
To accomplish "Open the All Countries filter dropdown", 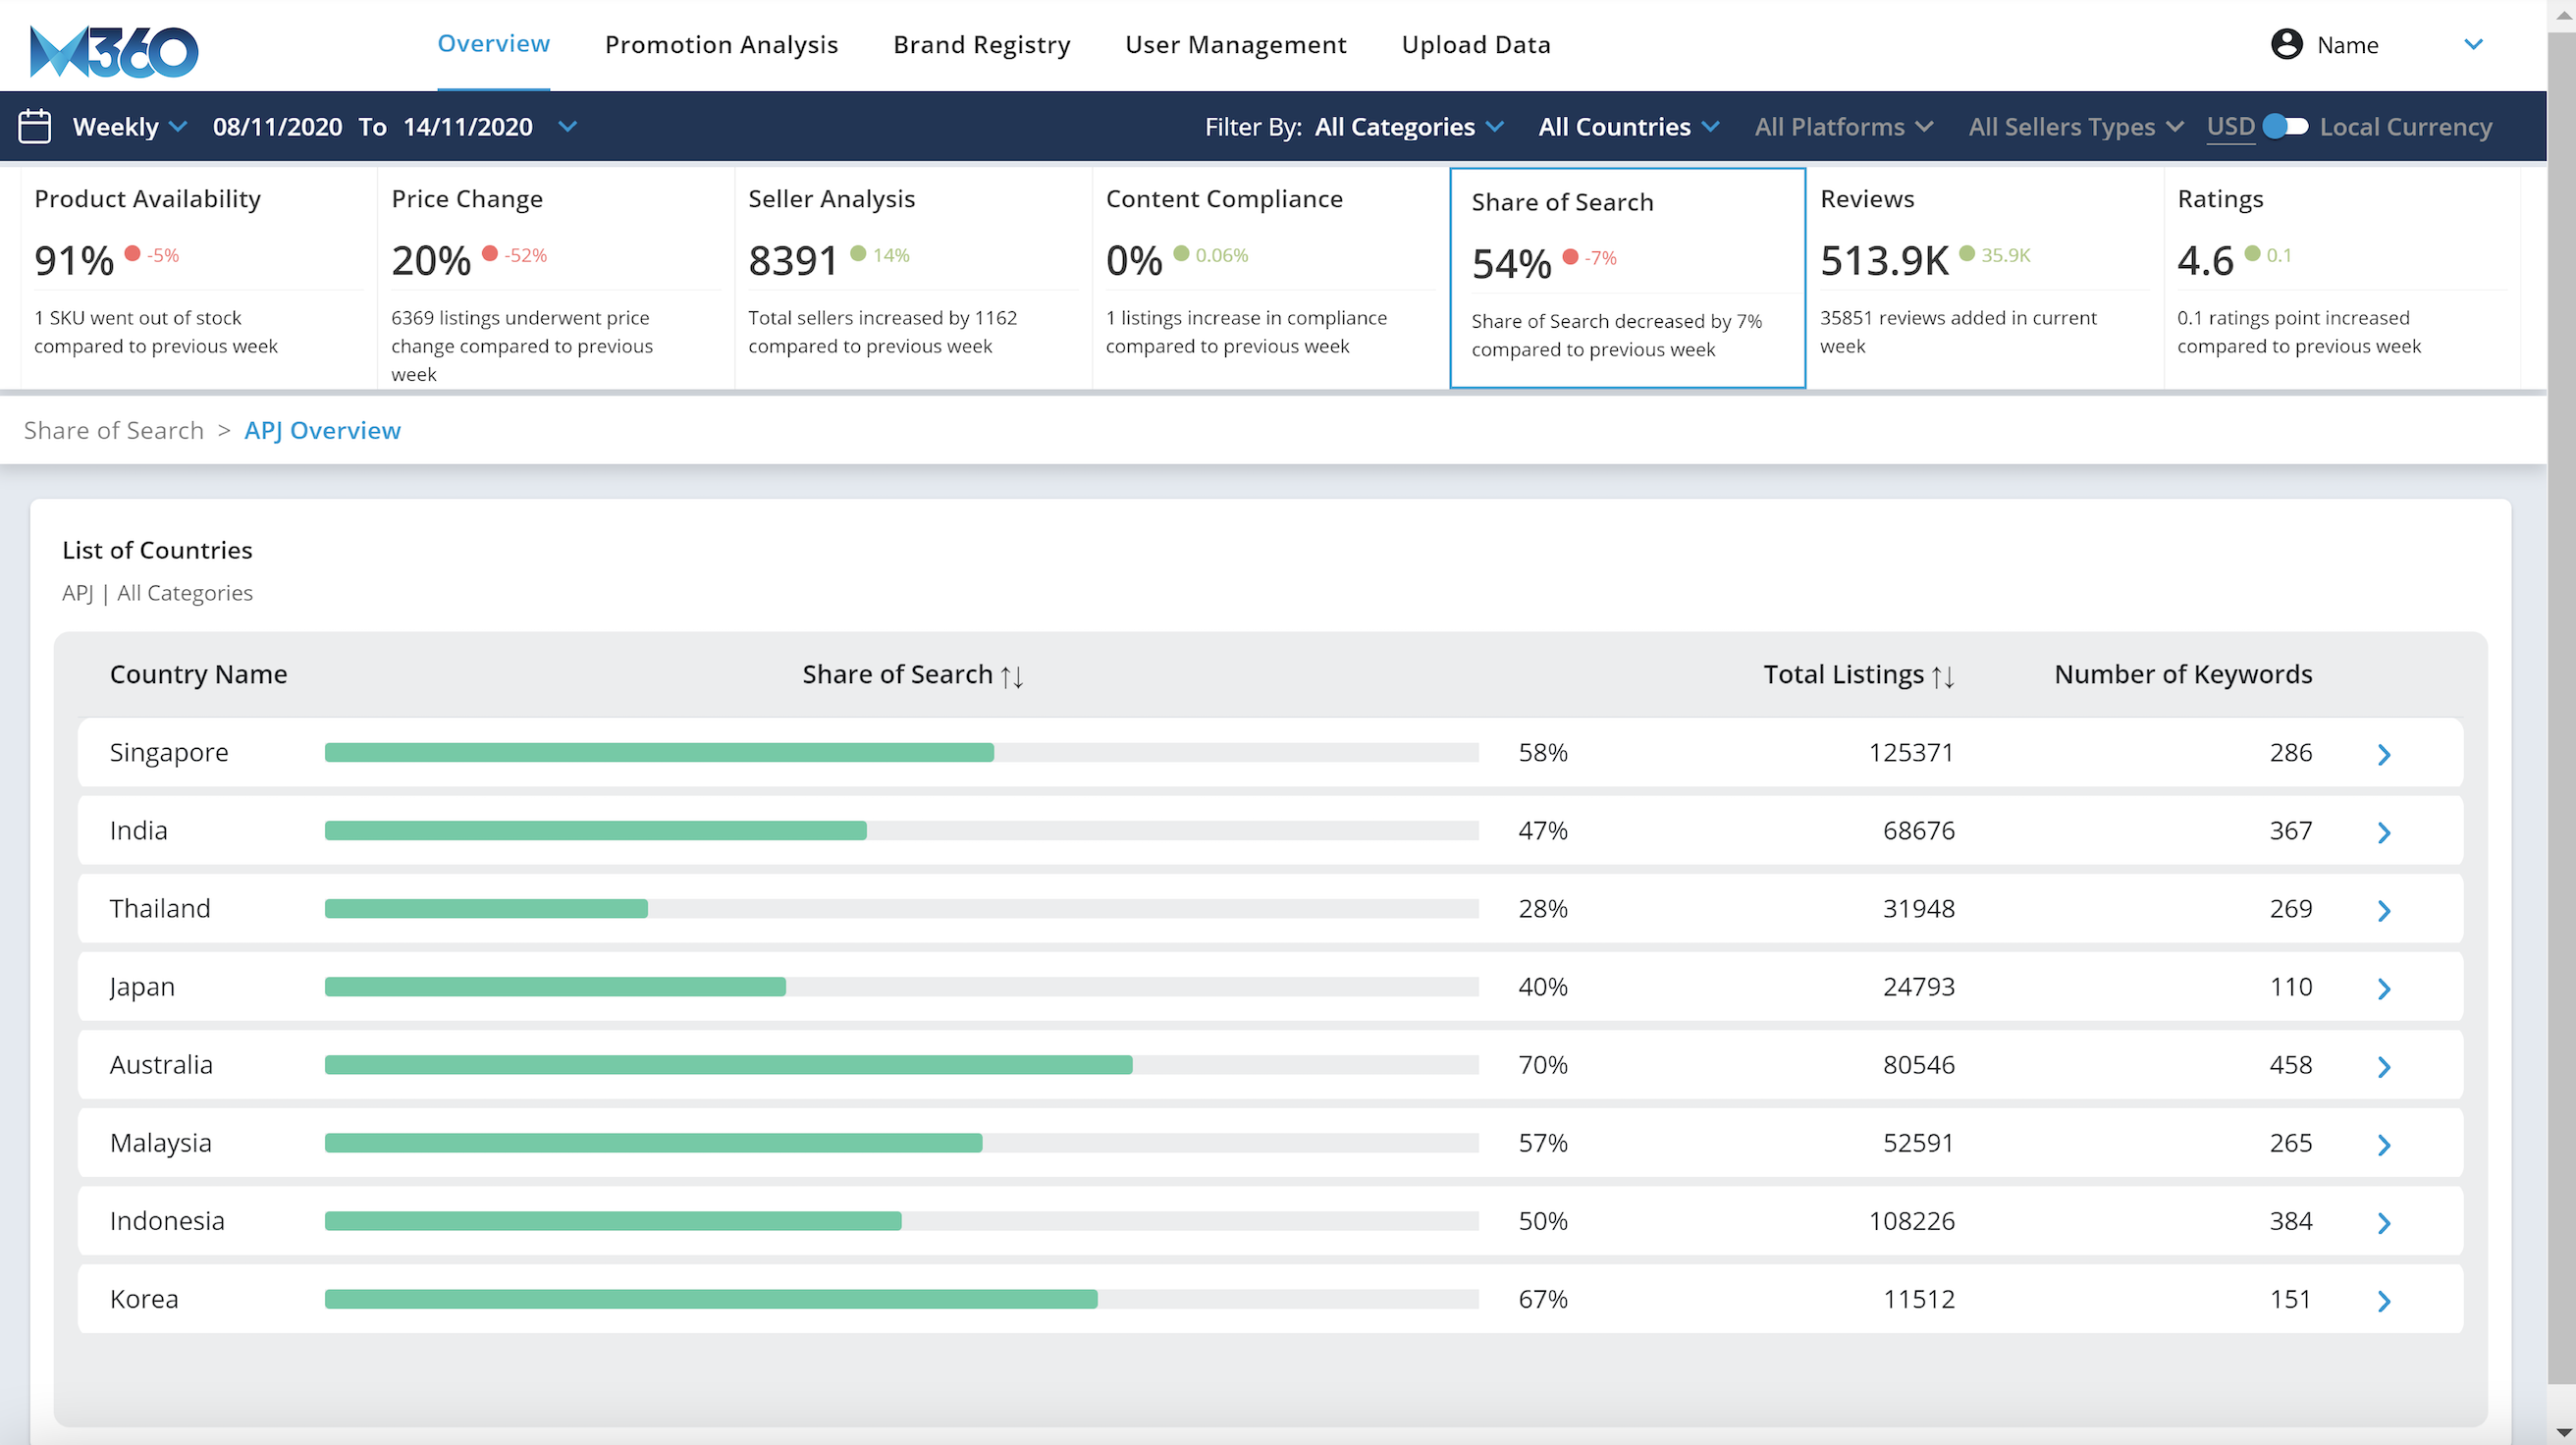I will [x=1628, y=127].
